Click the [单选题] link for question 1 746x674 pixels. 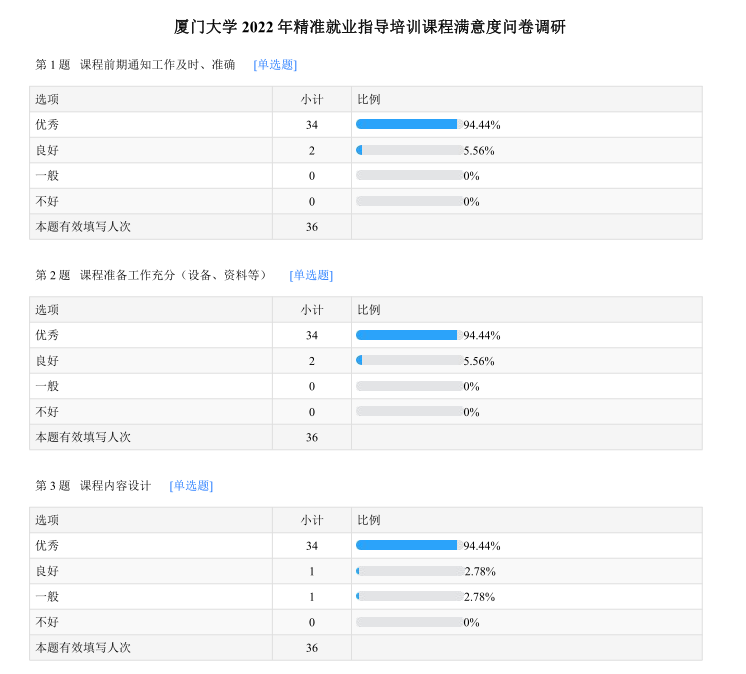click(x=275, y=65)
